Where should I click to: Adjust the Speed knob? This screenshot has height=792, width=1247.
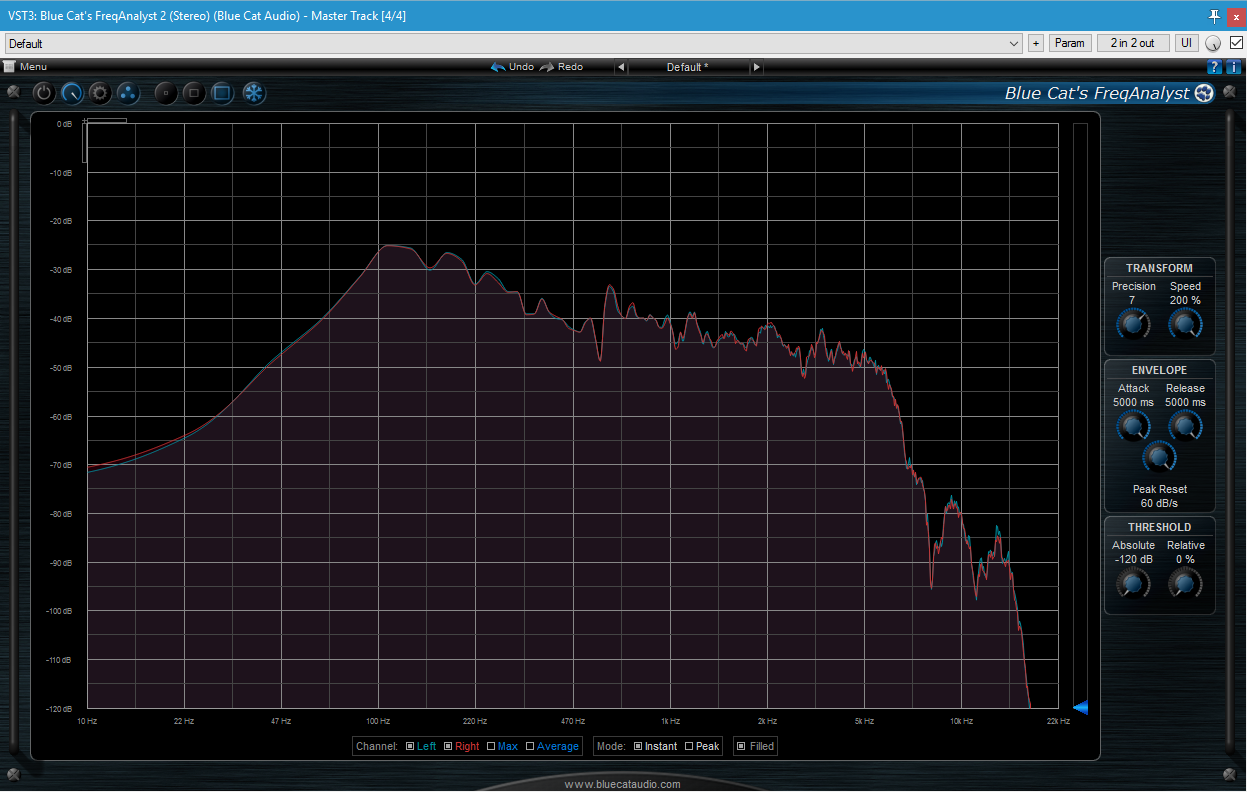1185,324
